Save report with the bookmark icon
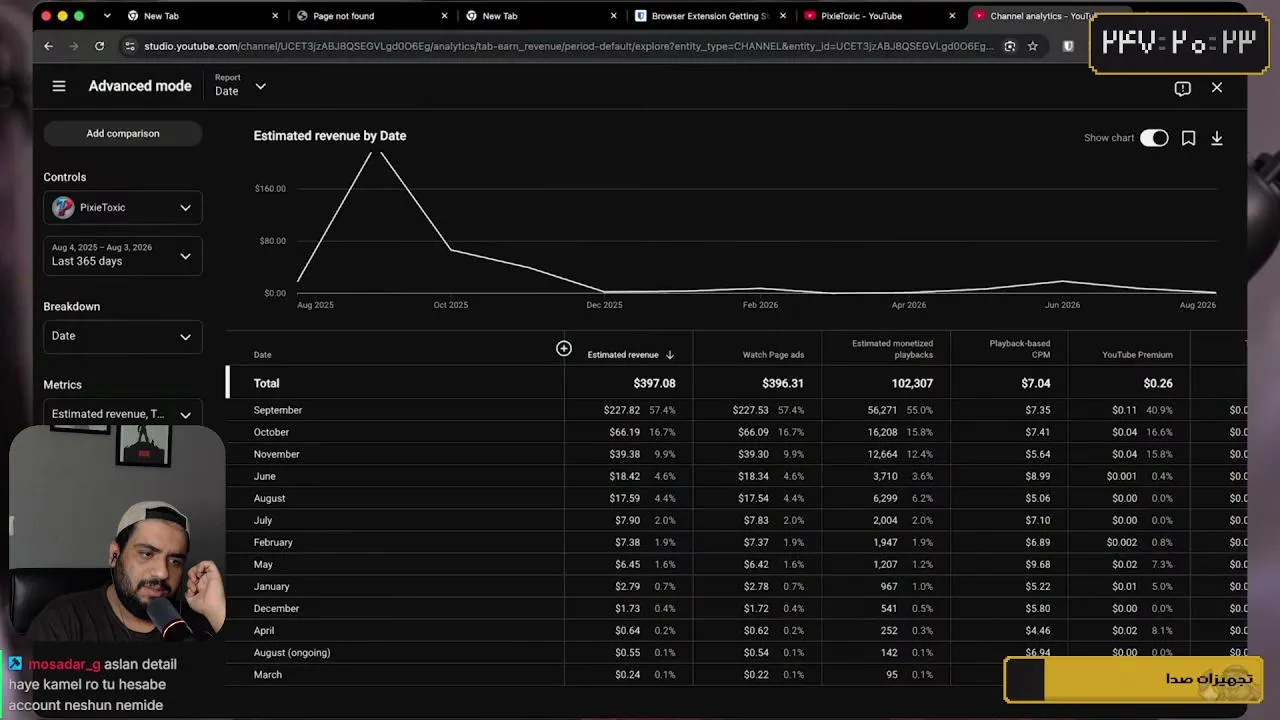The image size is (1280, 720). pos(1188,138)
